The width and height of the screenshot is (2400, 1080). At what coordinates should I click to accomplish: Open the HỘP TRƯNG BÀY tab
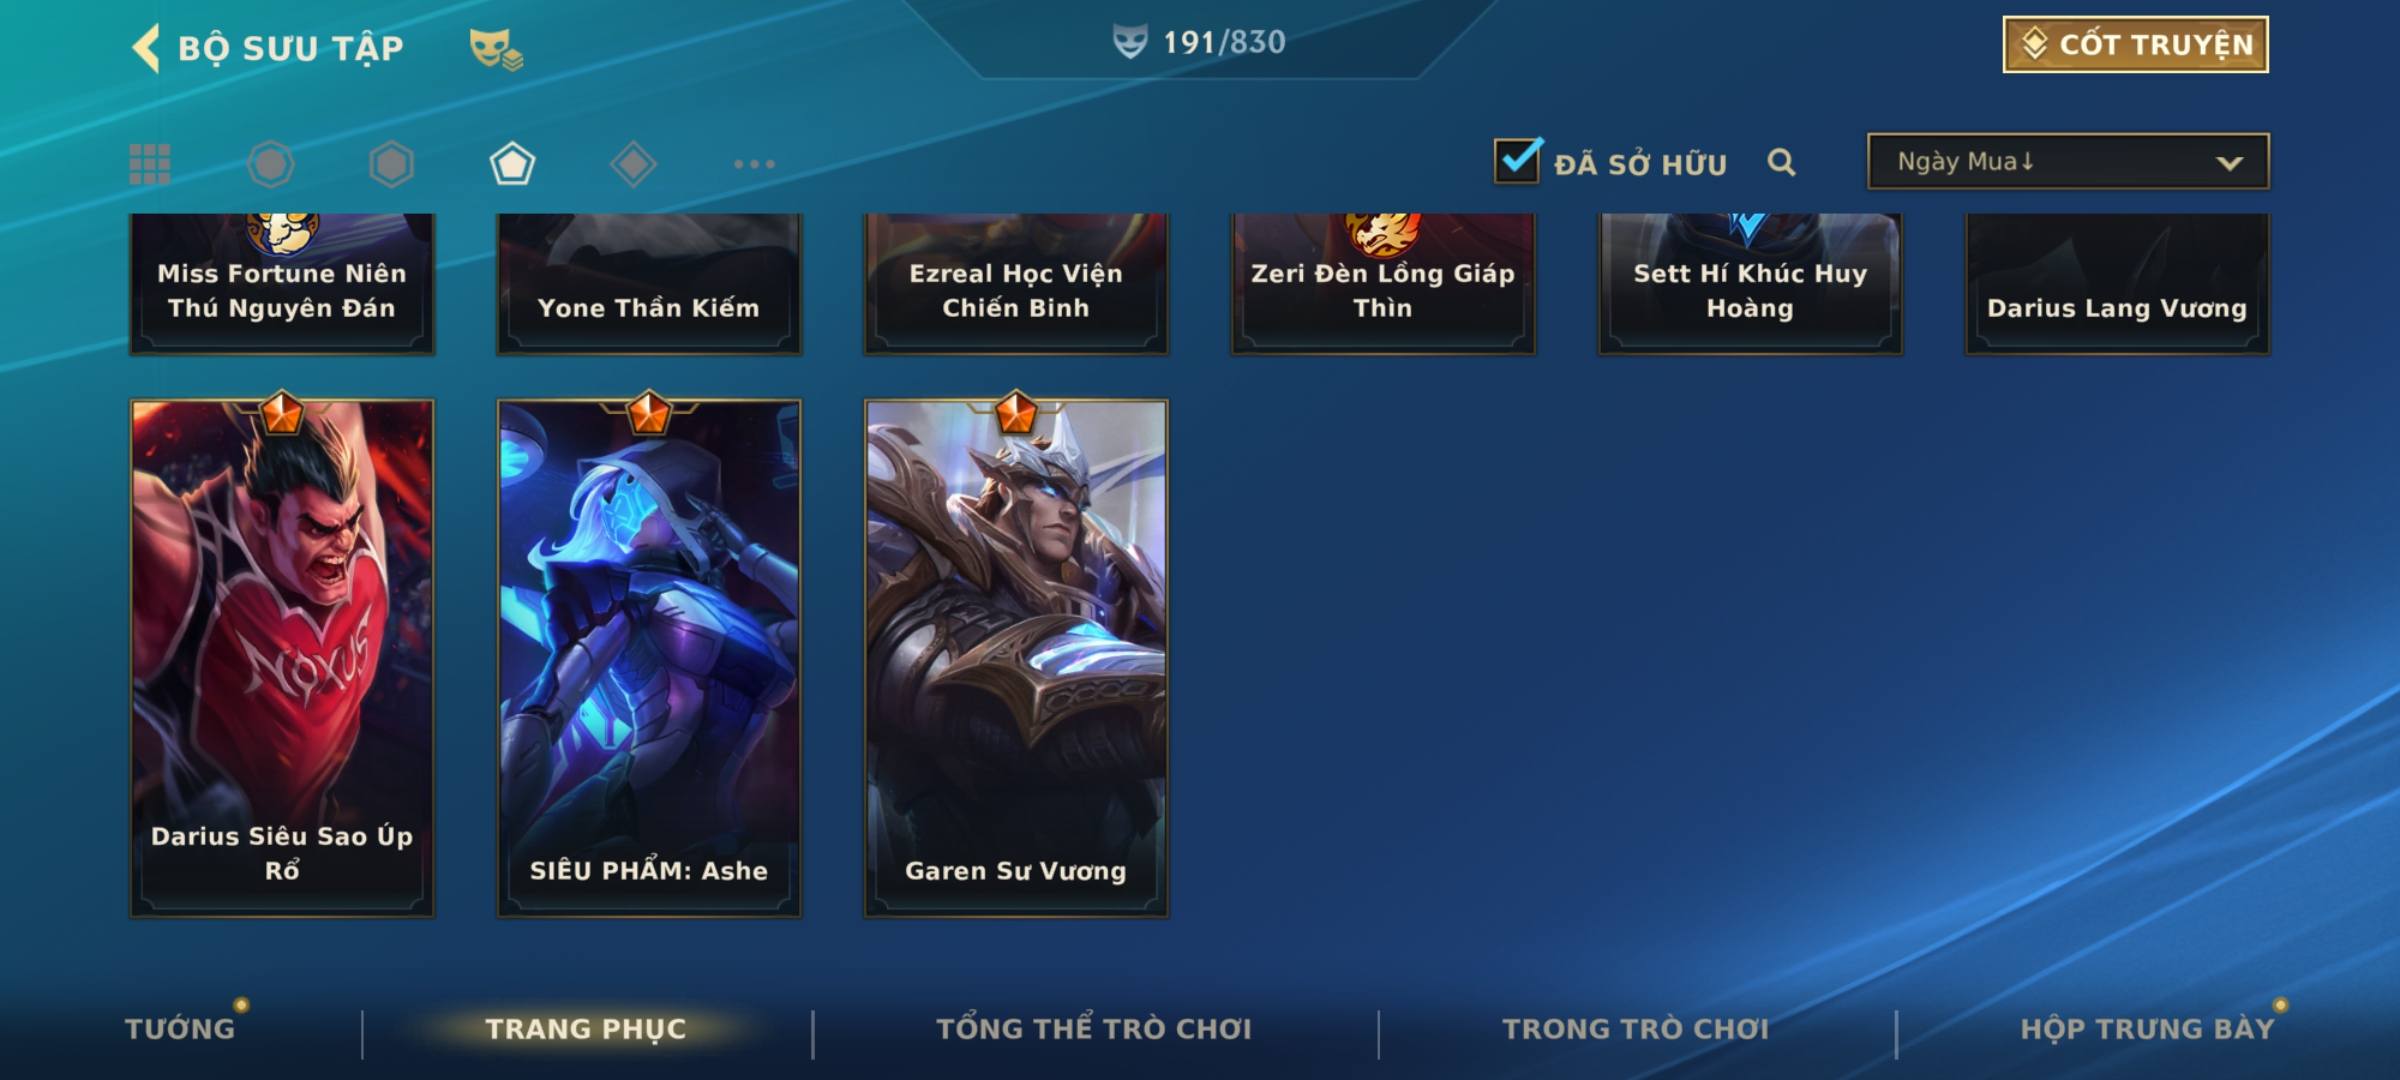(x=2147, y=1028)
